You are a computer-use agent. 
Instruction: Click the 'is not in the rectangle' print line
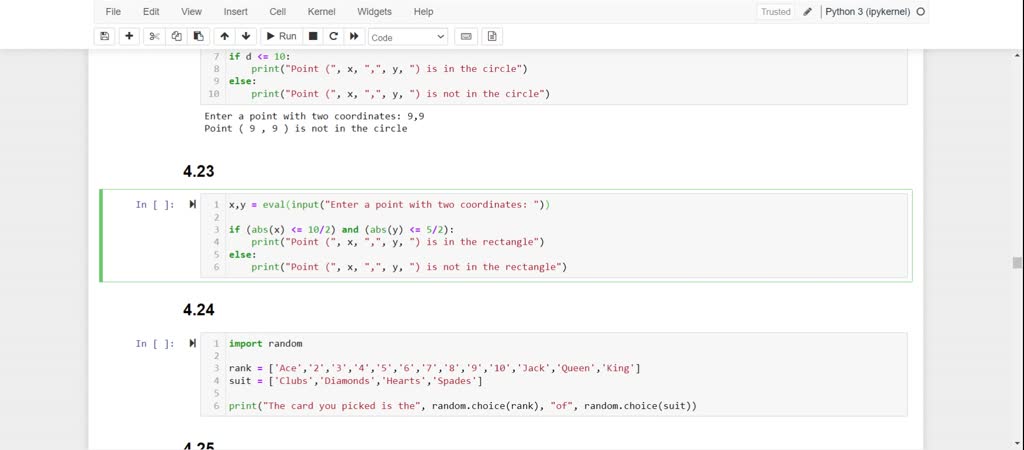point(409,266)
